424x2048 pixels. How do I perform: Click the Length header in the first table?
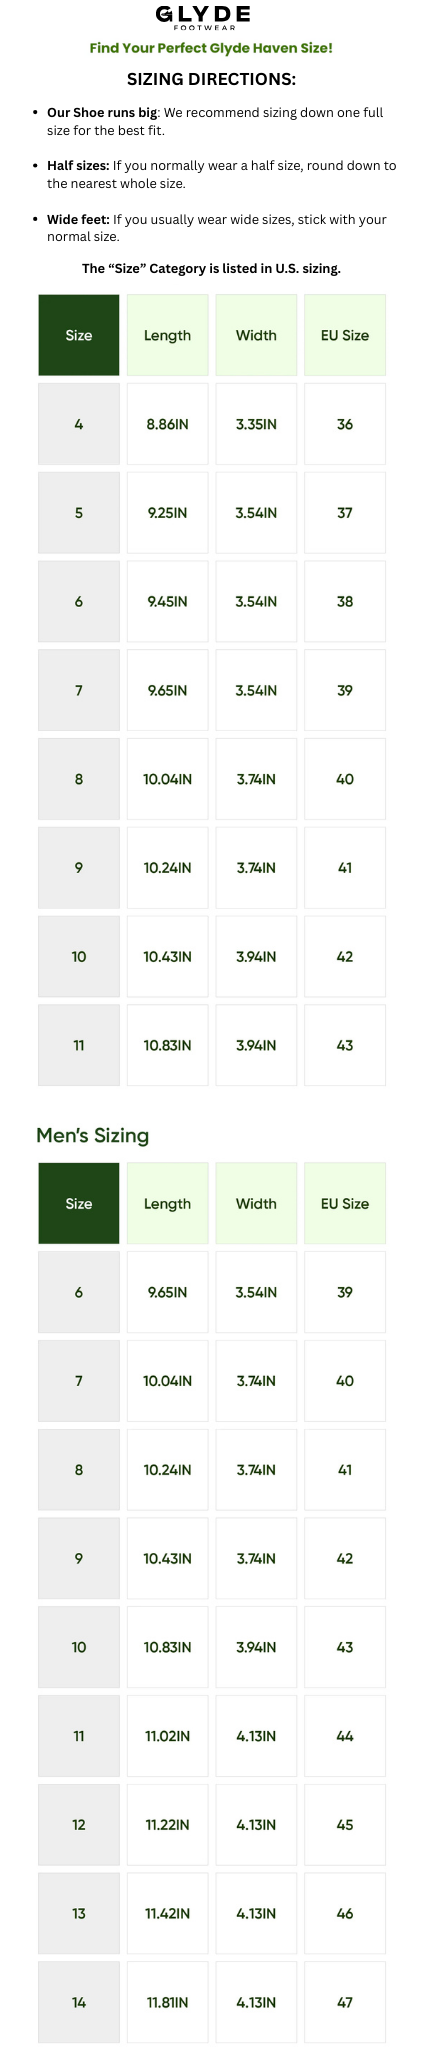tap(167, 335)
